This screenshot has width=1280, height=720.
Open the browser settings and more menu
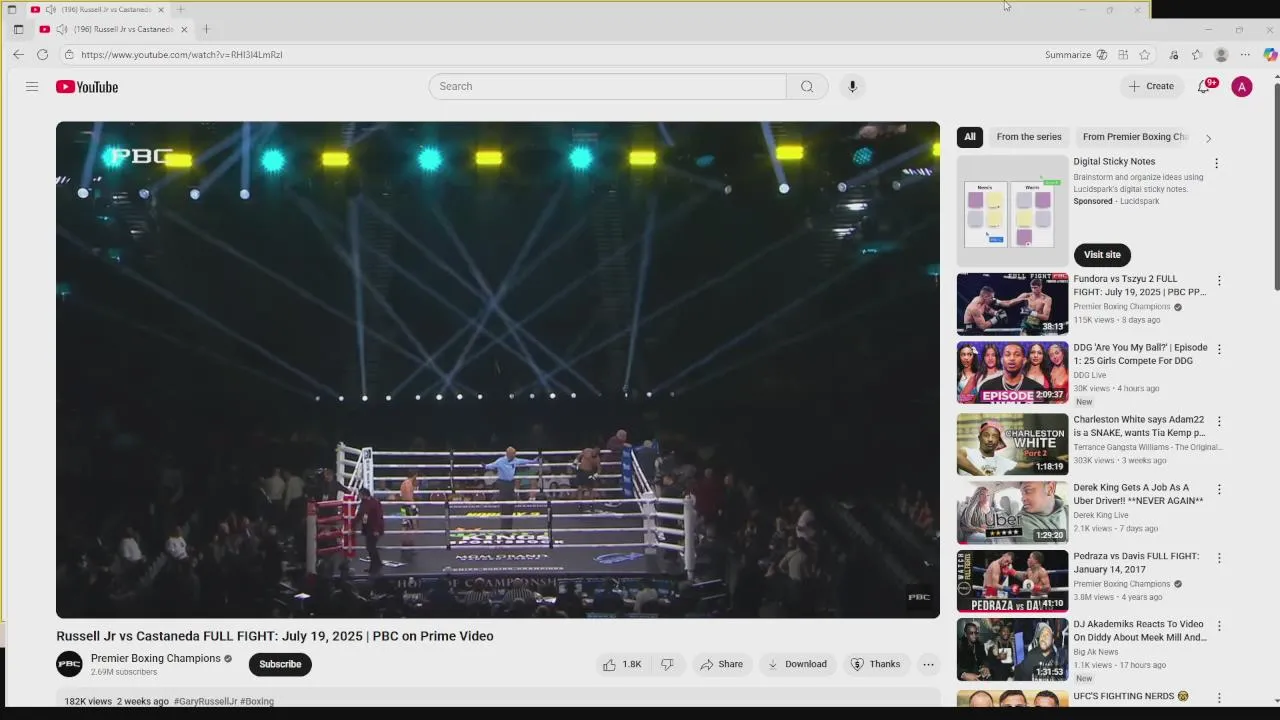coord(1244,55)
